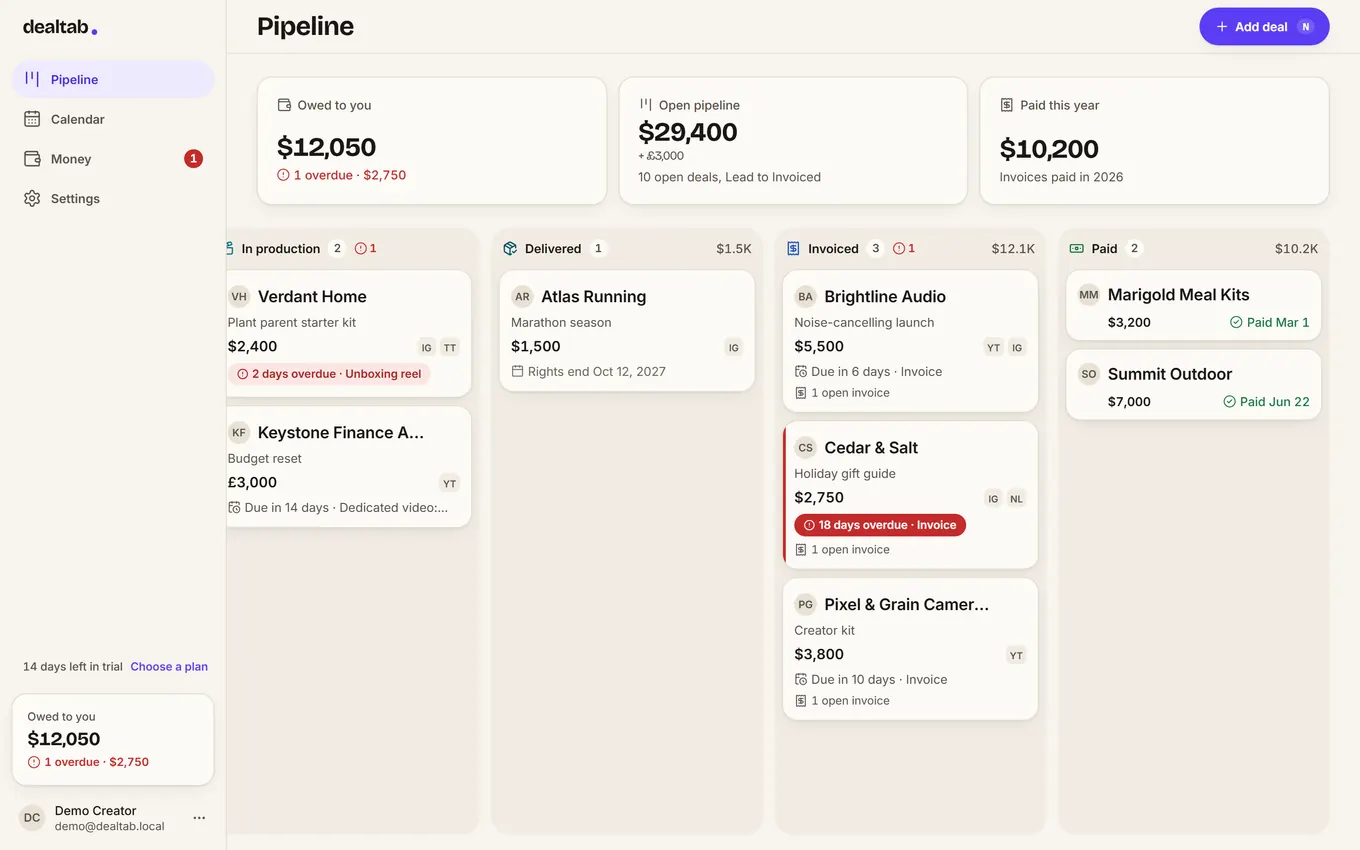Click the Calendar icon in sidebar
Viewport: 1360px width, 850px height.
(x=32, y=119)
